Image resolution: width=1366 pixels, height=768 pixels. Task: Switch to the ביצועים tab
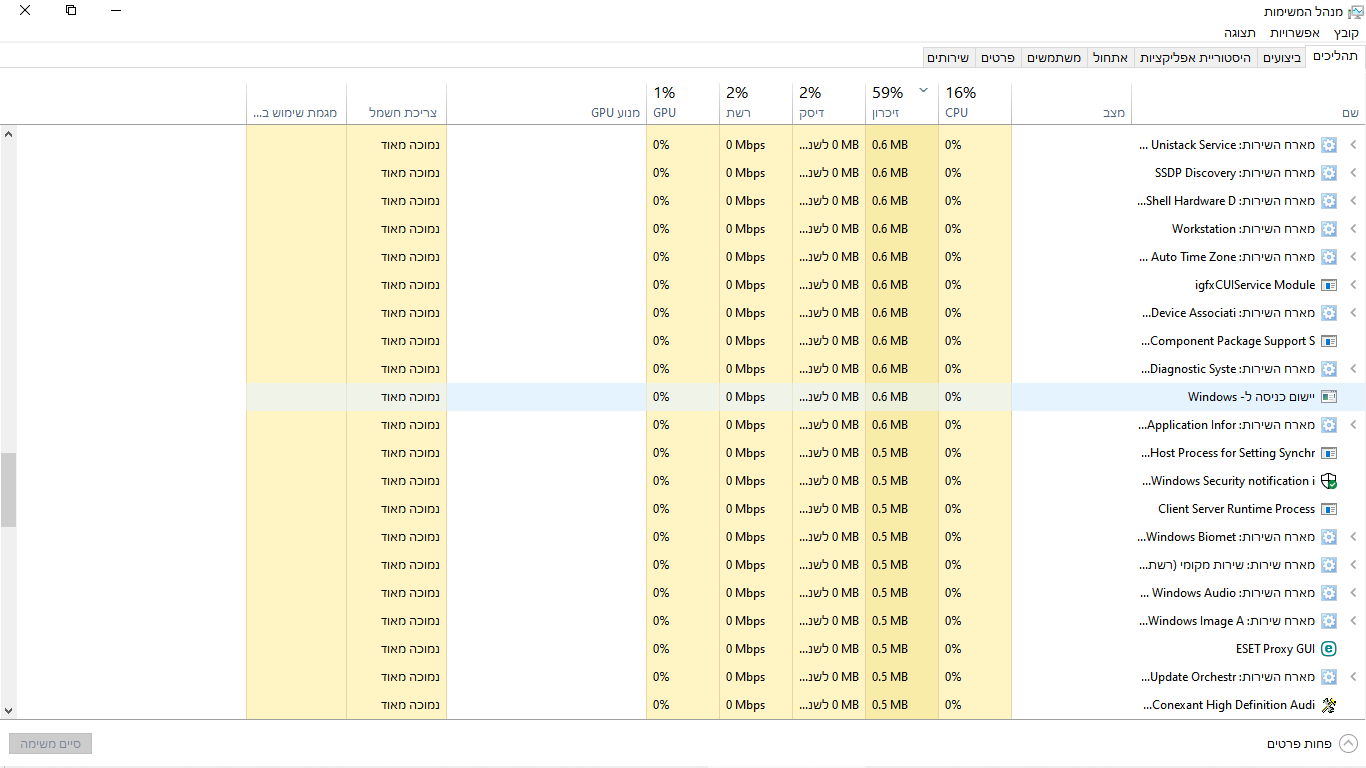1282,58
